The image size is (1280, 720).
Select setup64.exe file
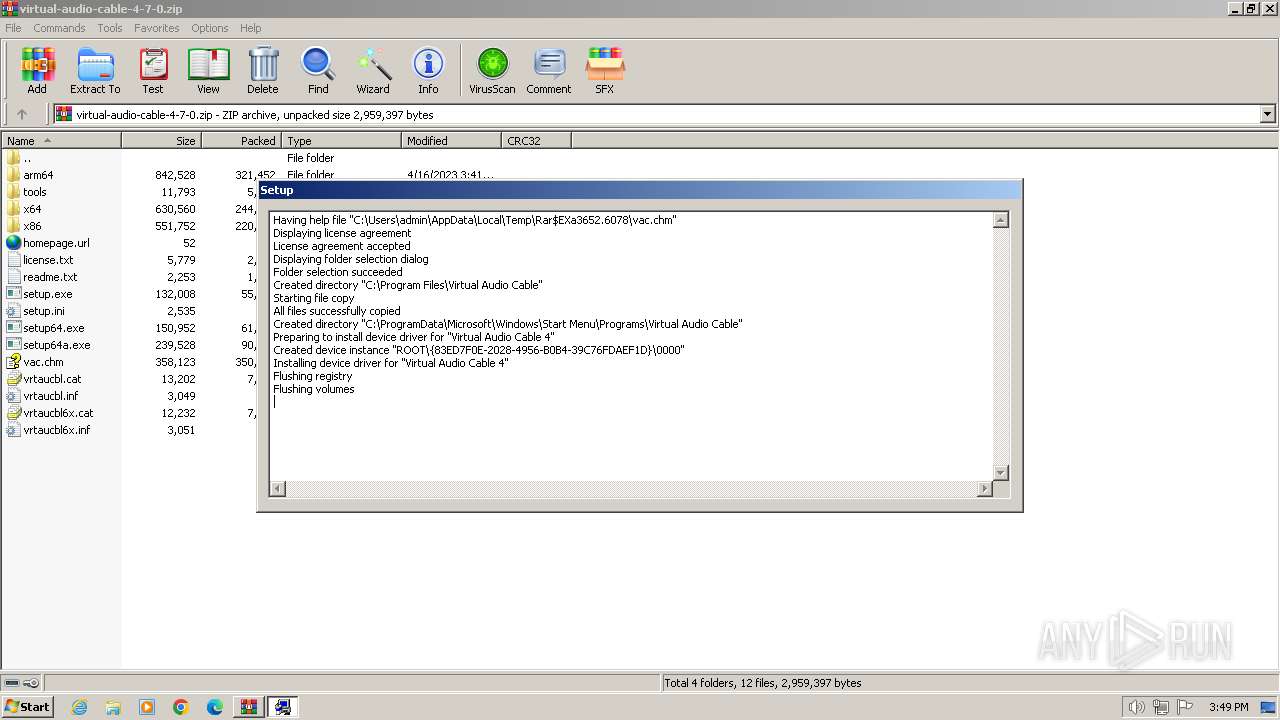coord(54,328)
